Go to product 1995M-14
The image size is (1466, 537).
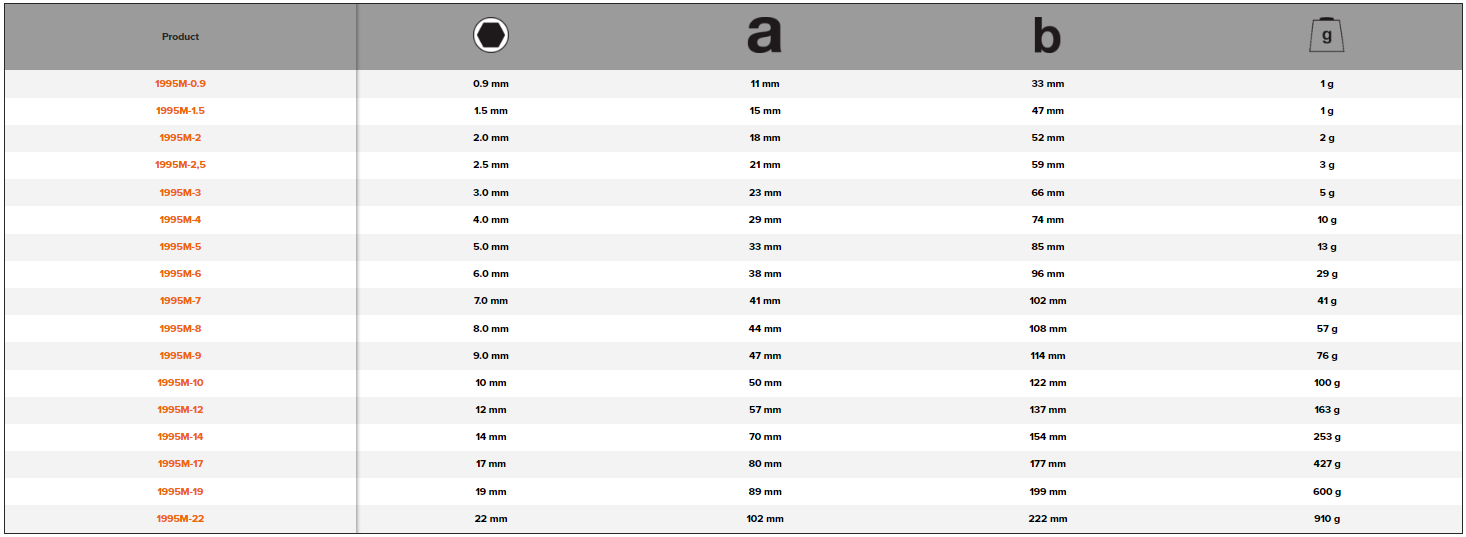(181, 437)
